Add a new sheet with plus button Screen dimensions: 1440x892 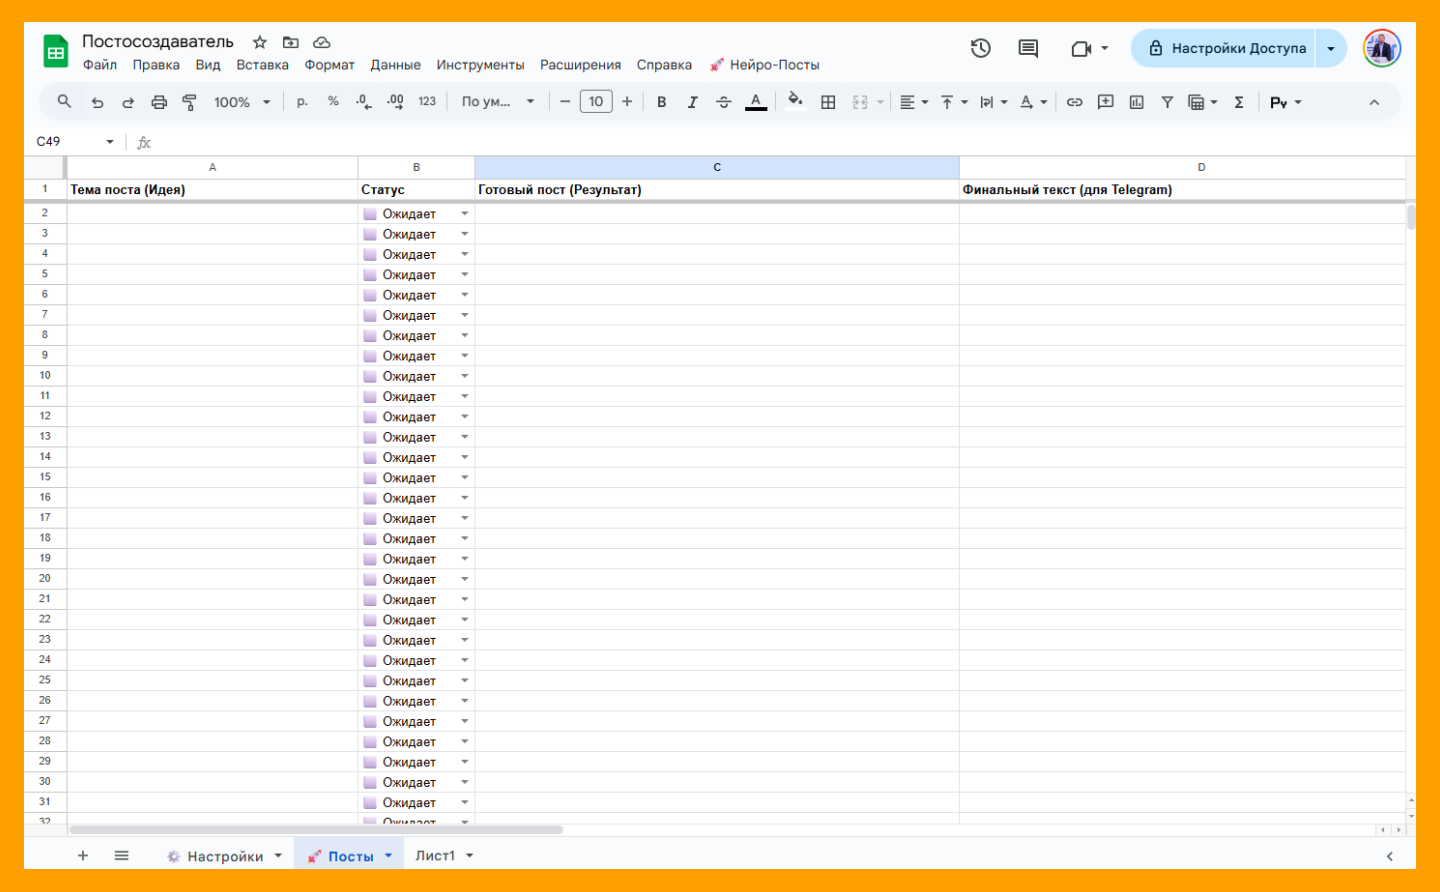click(x=83, y=856)
